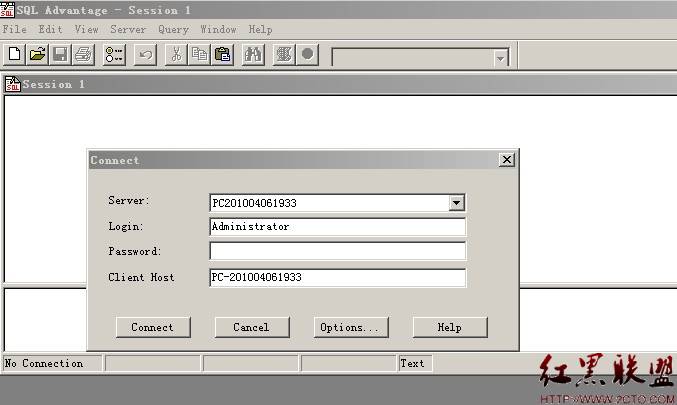Click the empty Password field
This screenshot has height=405, width=677.
(x=338, y=251)
